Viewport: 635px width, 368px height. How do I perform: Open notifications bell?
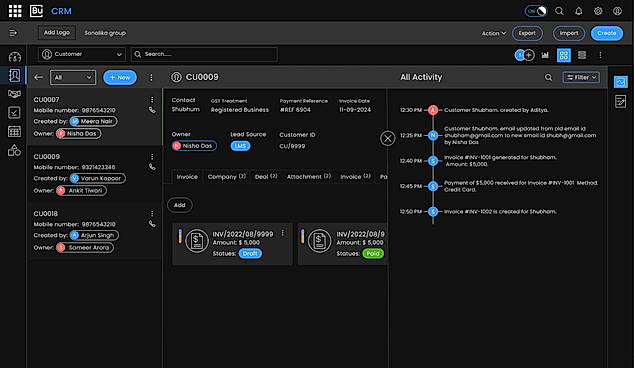[579, 11]
